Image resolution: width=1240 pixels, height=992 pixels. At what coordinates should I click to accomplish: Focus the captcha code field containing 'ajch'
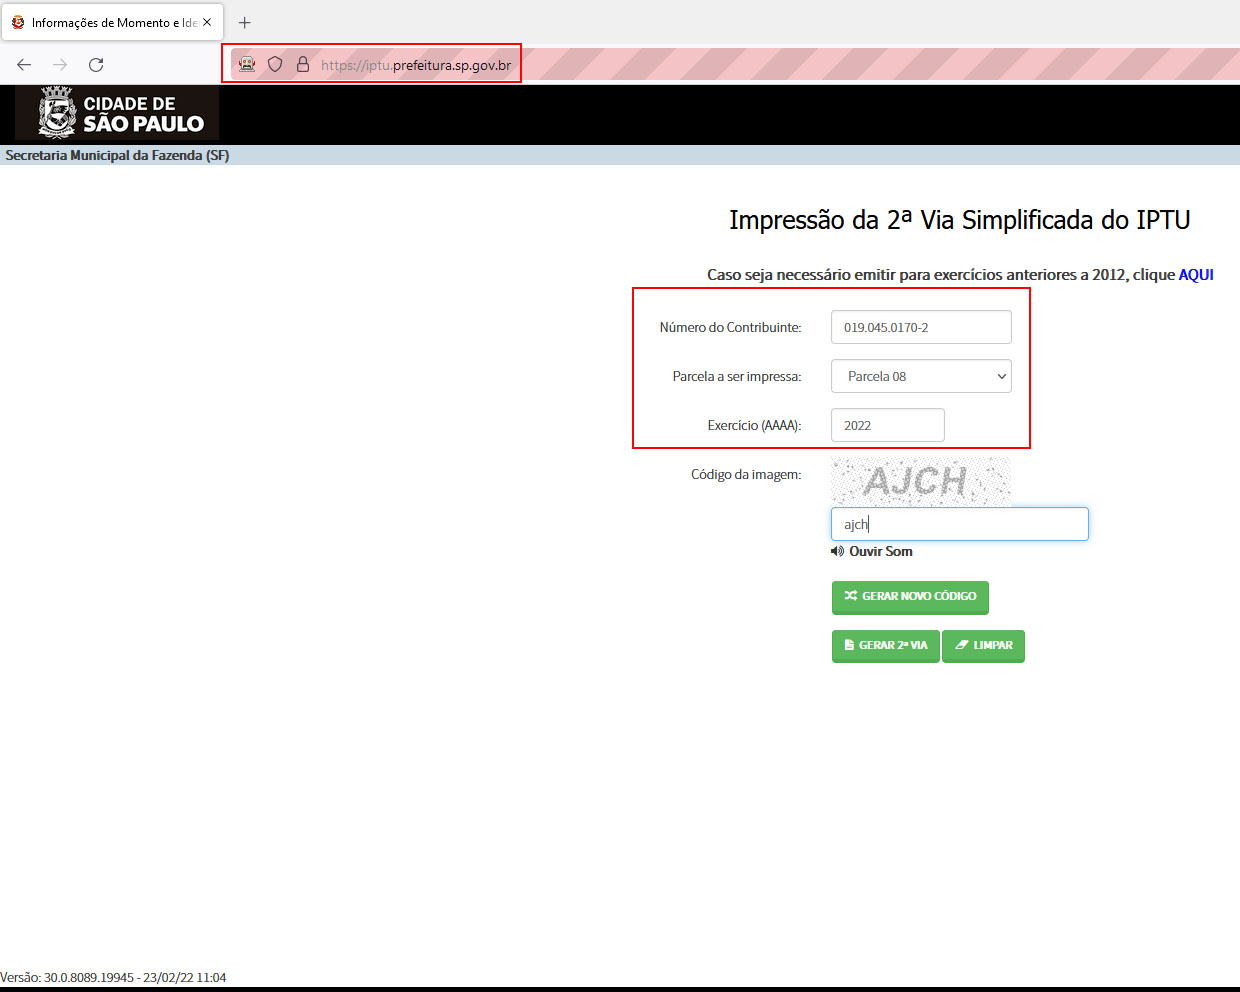(960, 524)
